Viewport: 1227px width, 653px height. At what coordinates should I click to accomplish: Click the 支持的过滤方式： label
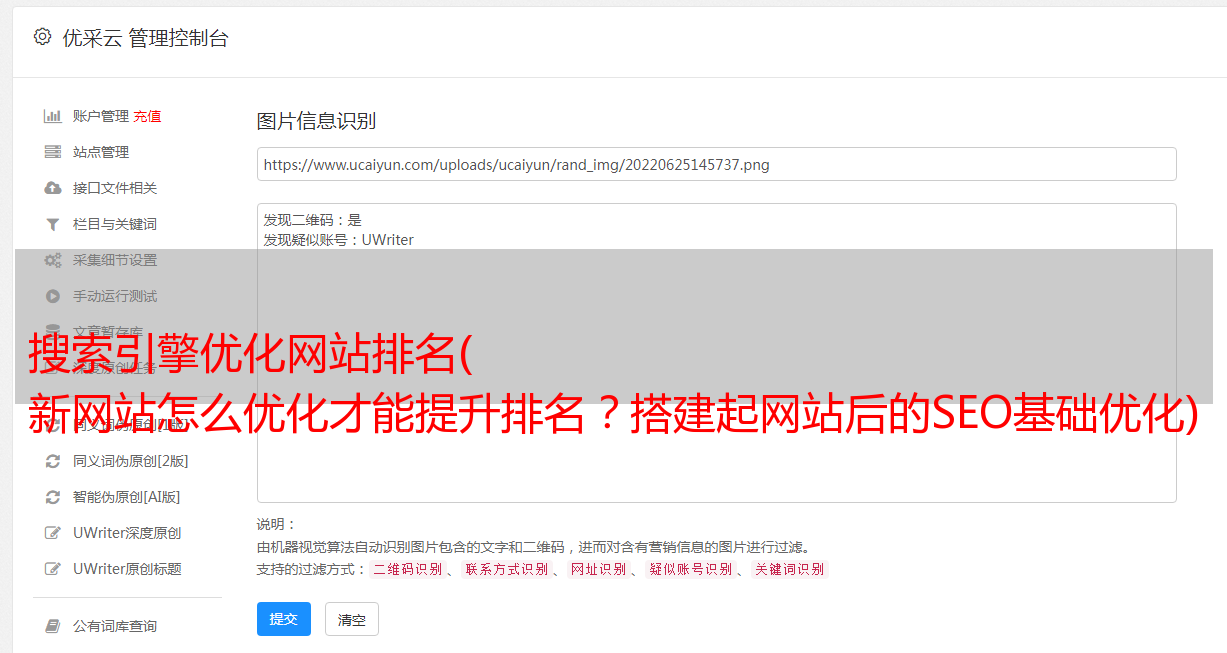(x=312, y=569)
